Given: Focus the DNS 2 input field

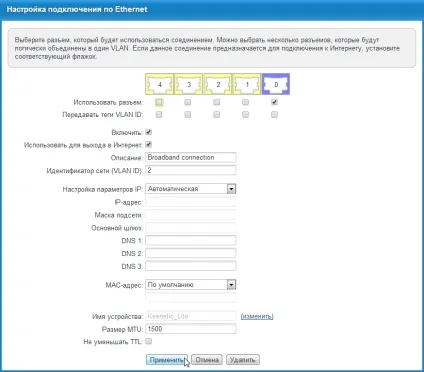Looking at the screenshot, I should click(x=191, y=253).
